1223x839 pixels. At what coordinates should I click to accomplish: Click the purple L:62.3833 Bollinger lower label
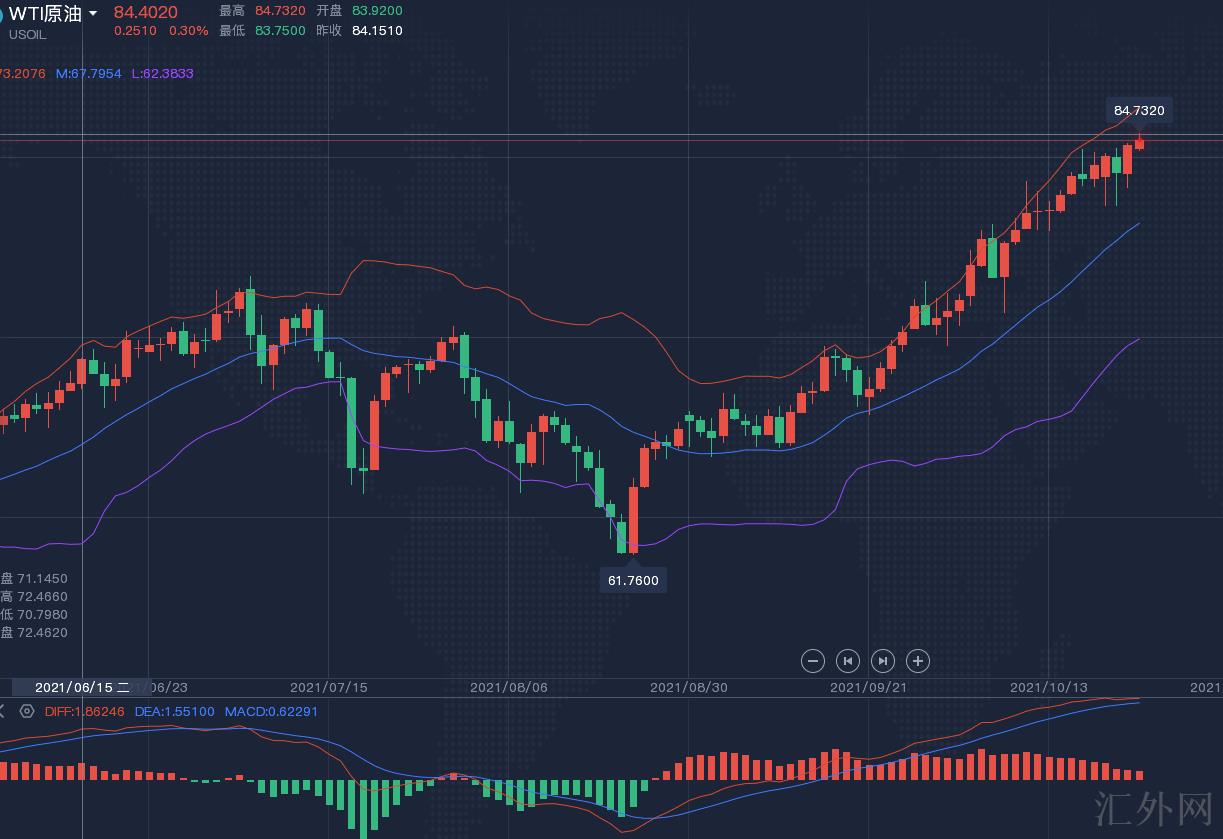tap(162, 73)
